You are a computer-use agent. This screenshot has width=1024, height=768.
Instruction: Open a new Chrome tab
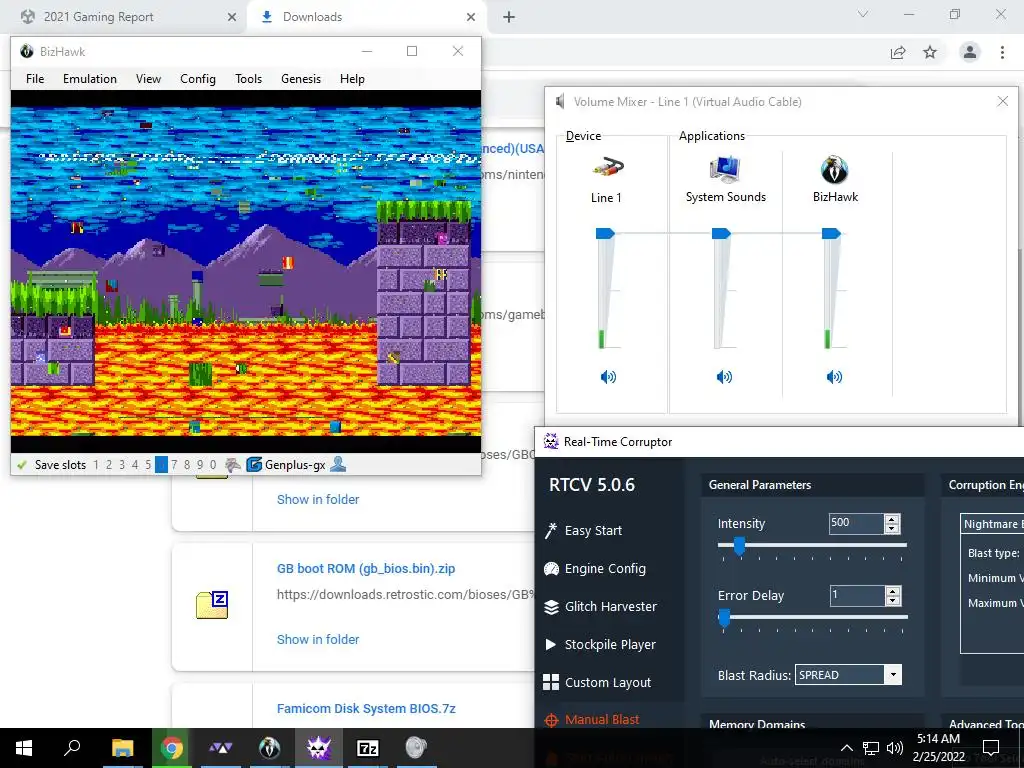tap(509, 17)
